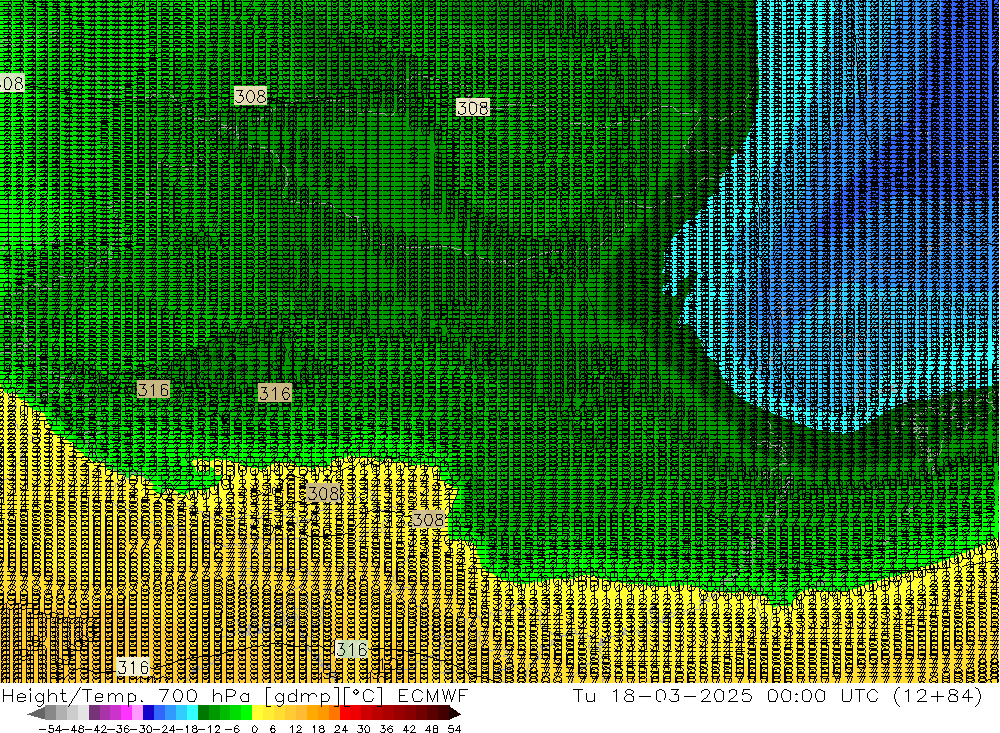Click the '30' legend value

(x=364, y=729)
